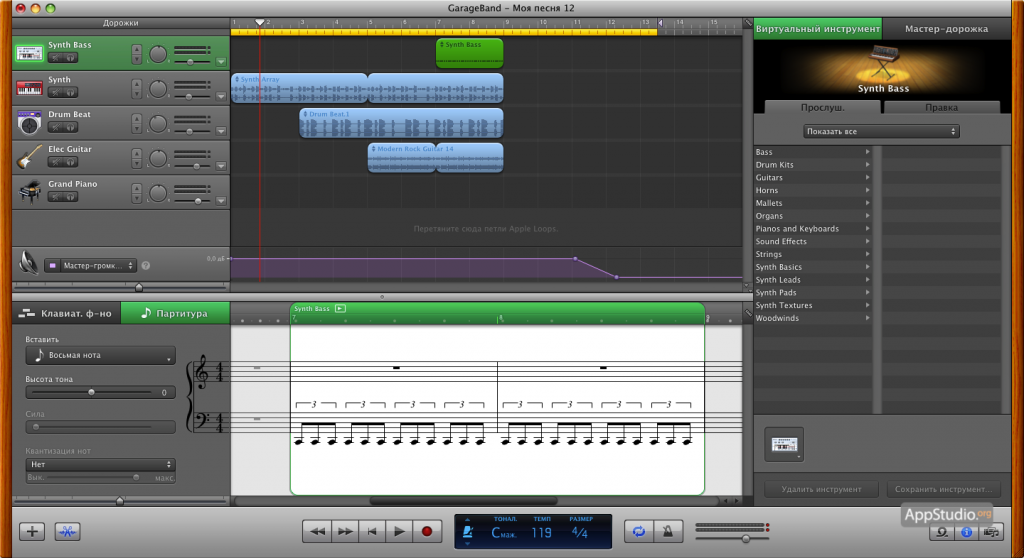This screenshot has height=558, width=1024.
Task: Select the Woodwinds category
Action: point(813,318)
